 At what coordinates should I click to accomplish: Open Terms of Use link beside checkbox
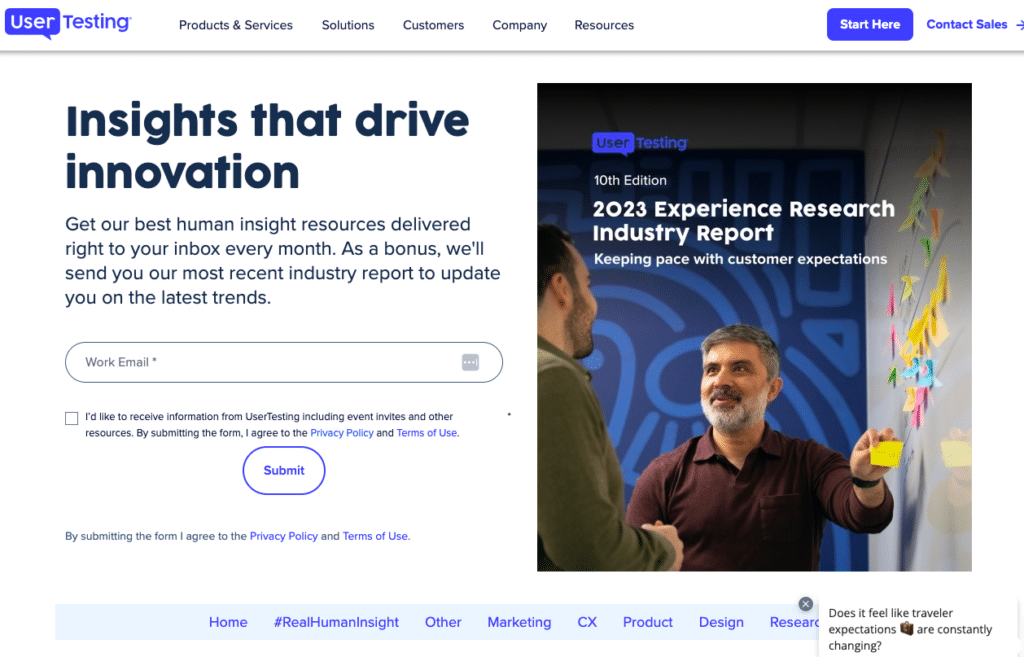tap(426, 433)
